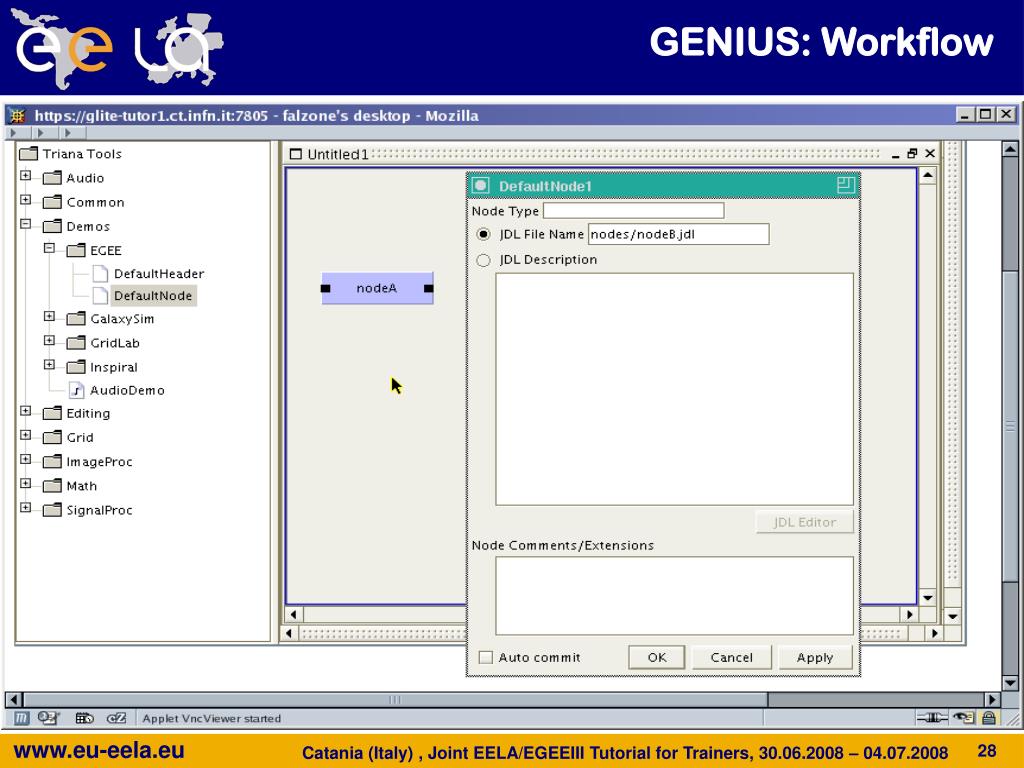Click OK in the DefaultNode1 dialog
The width and height of the screenshot is (1024, 768).
click(x=656, y=658)
